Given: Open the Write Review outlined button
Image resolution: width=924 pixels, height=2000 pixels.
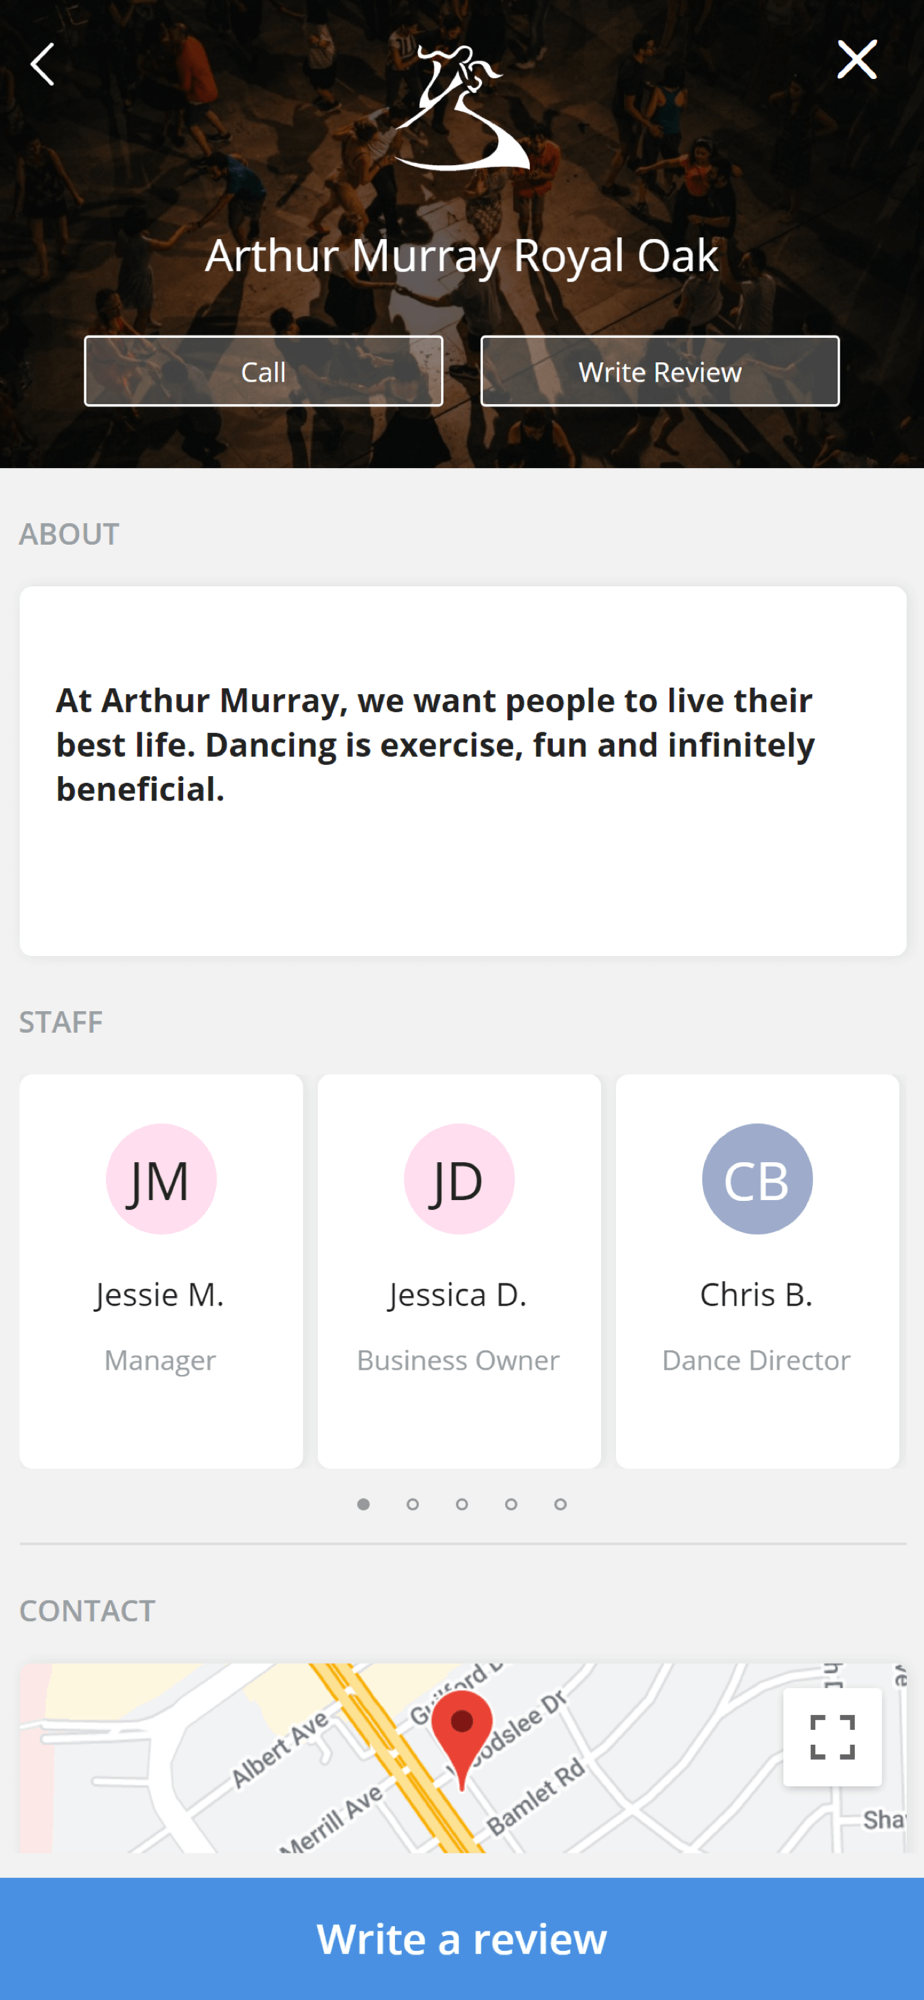Looking at the screenshot, I should click(x=660, y=371).
